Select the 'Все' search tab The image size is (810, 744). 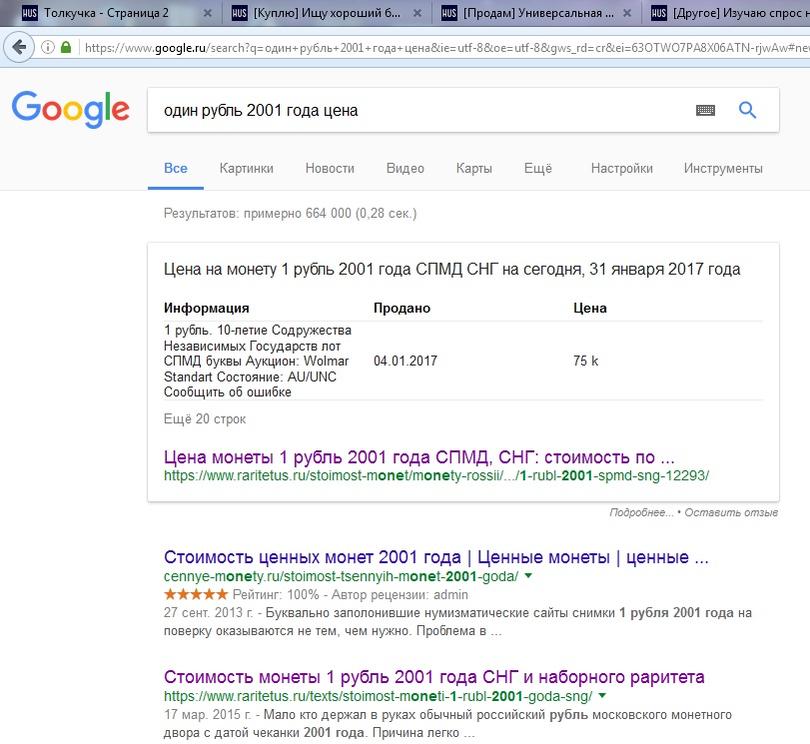(176, 168)
